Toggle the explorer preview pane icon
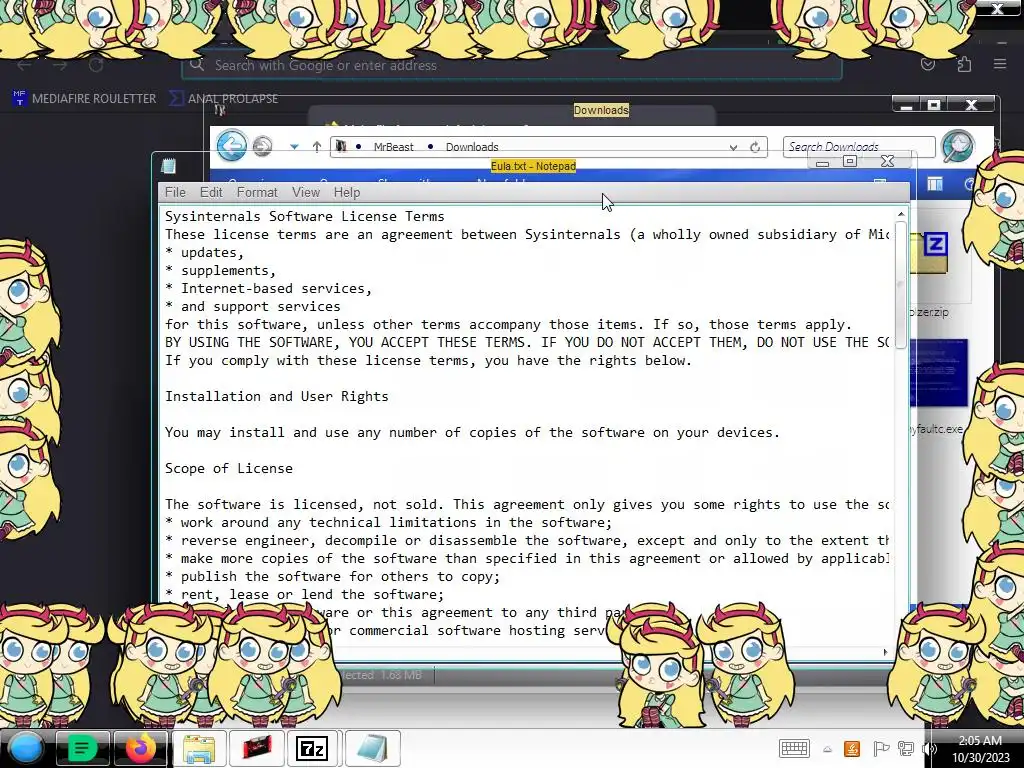1024x768 pixels. [935, 185]
